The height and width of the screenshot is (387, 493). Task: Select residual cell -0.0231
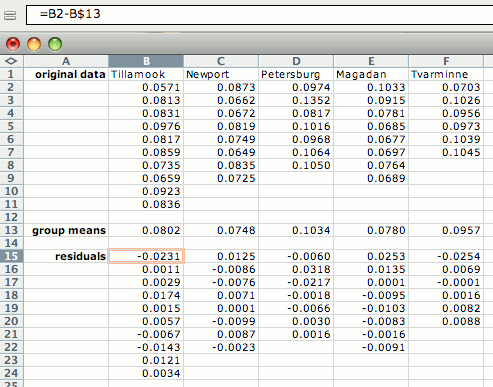[x=146, y=256]
